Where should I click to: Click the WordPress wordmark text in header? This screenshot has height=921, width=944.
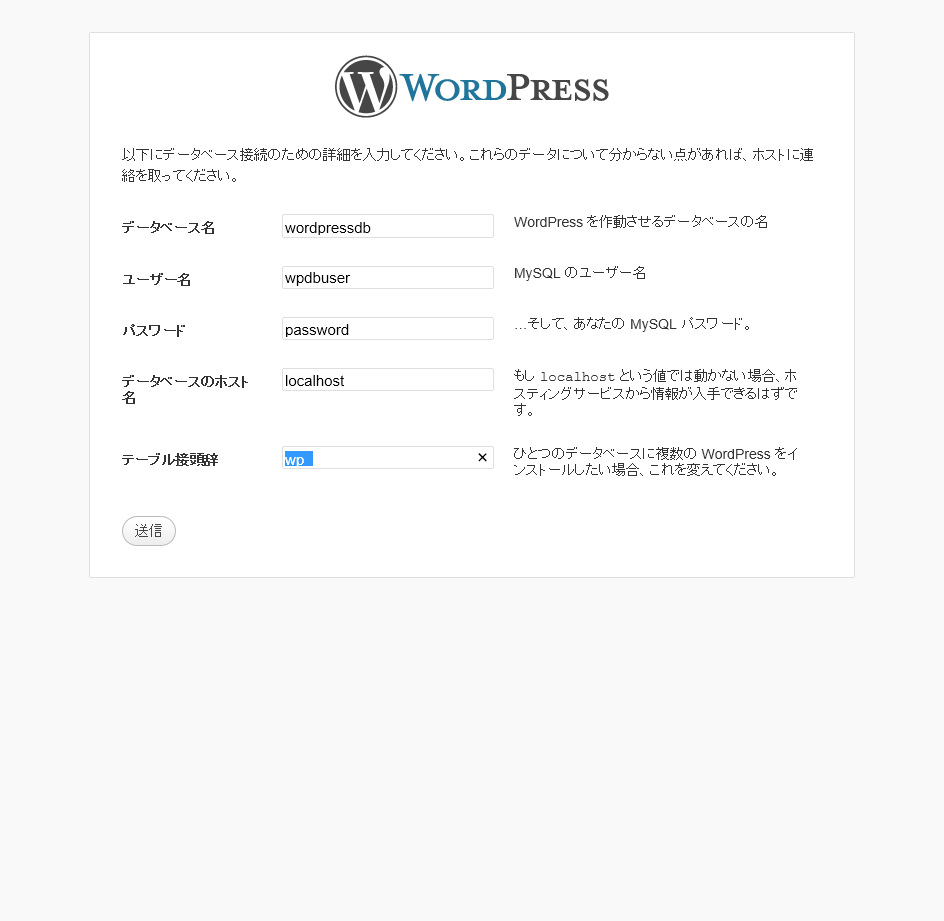pos(505,88)
